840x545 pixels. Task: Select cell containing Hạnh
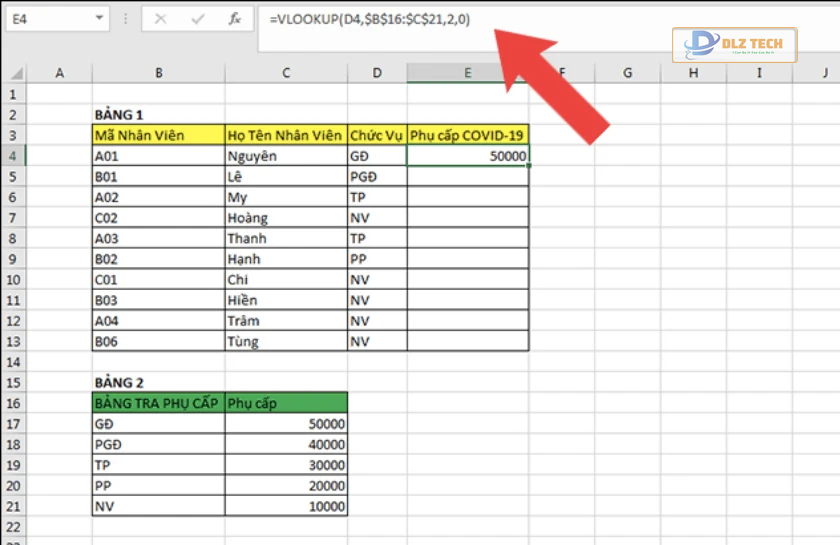point(286,259)
